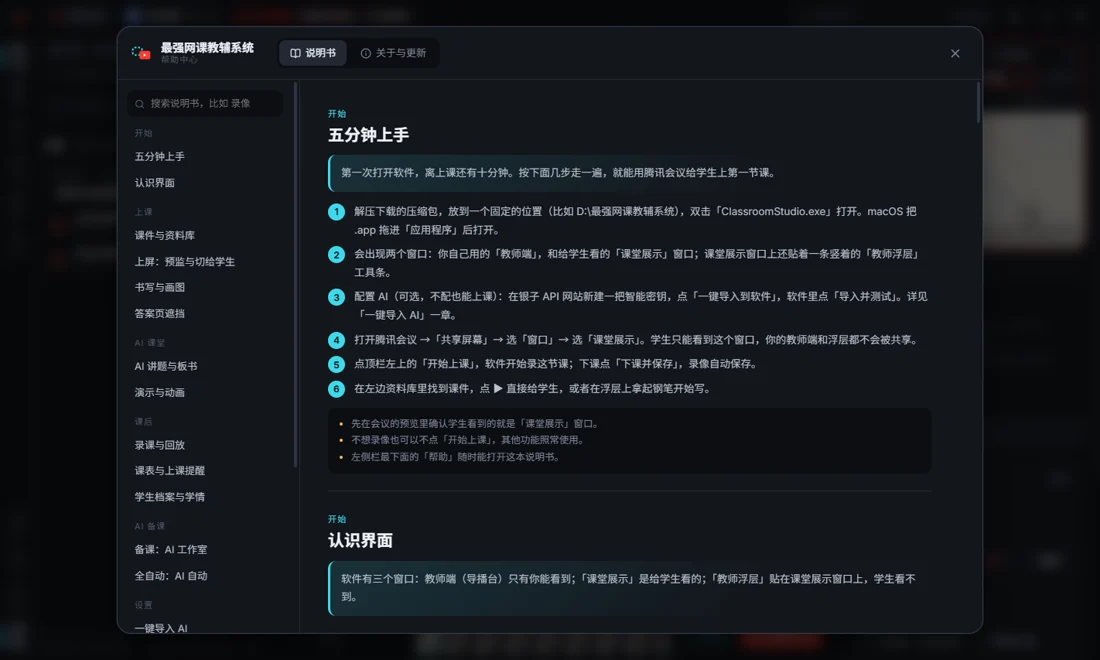Image resolution: width=1100 pixels, height=660 pixels.
Task: Select 上屏：预监与切给学生 entry
Action: 185,262
